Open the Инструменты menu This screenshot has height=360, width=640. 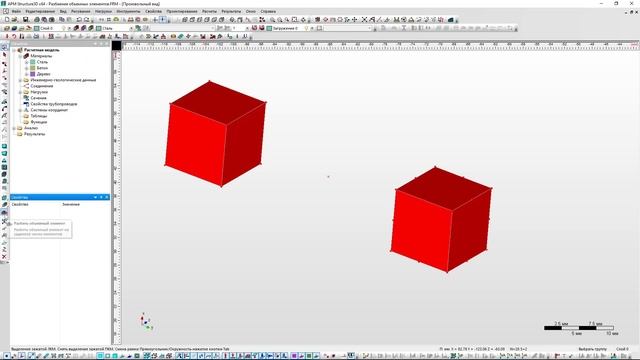pos(128,11)
